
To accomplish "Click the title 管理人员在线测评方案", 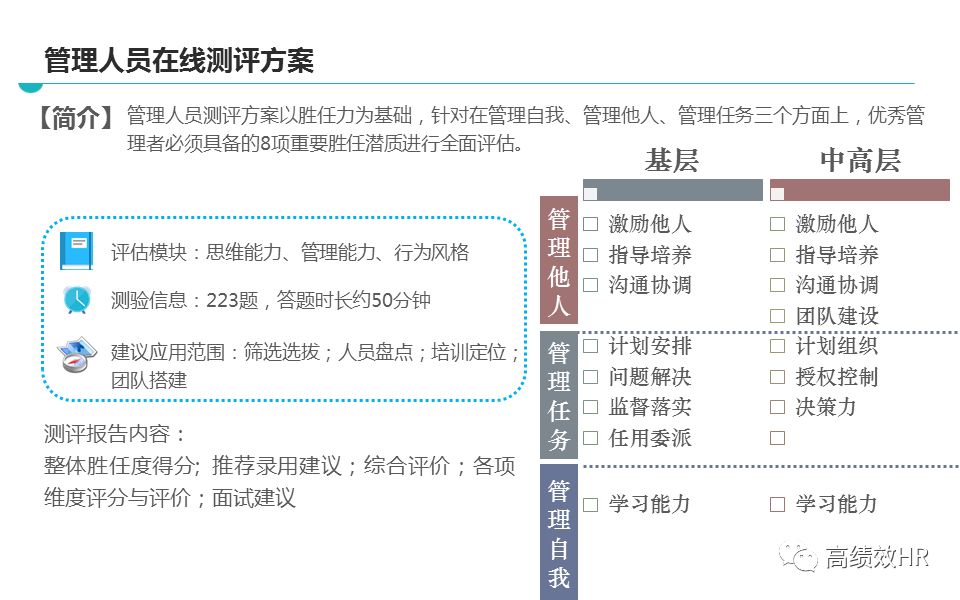I will click(x=179, y=60).
